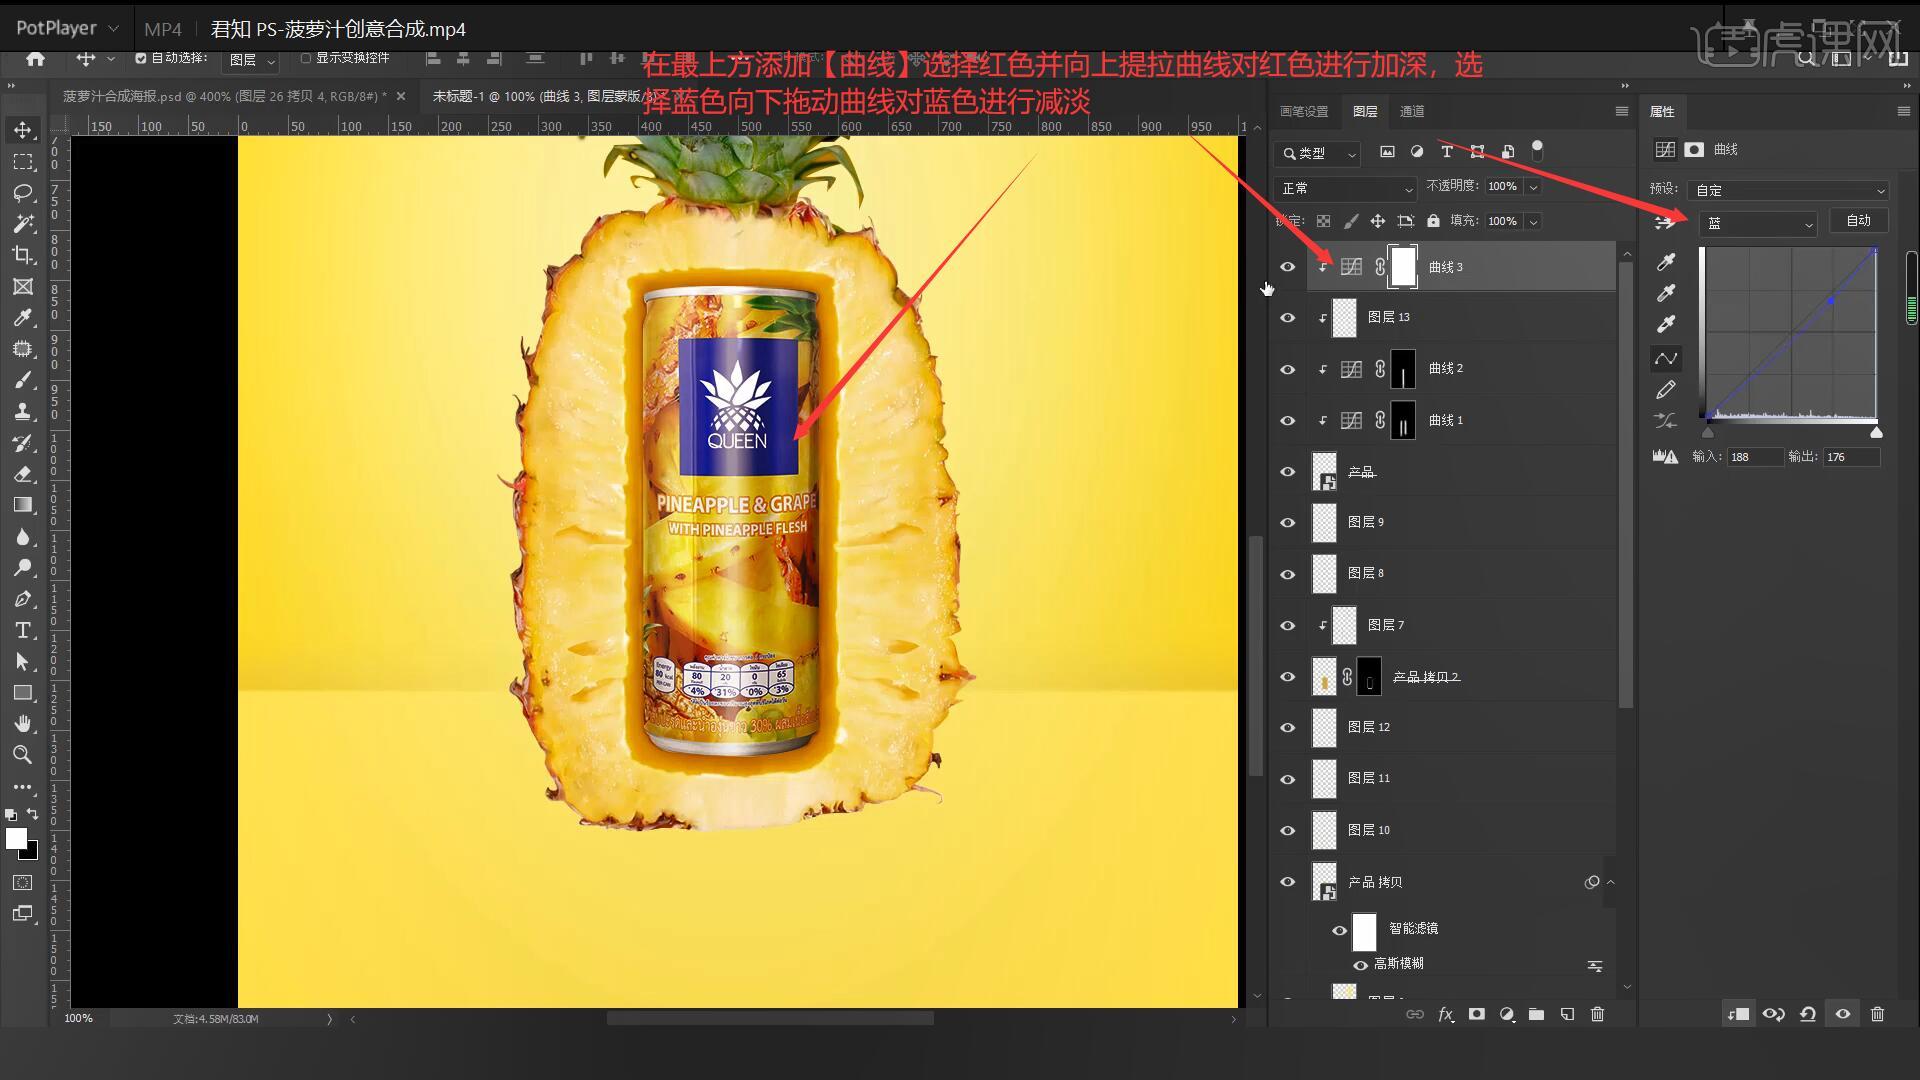Click the Hand tool icon
The height and width of the screenshot is (1080, 1920).
(x=23, y=723)
